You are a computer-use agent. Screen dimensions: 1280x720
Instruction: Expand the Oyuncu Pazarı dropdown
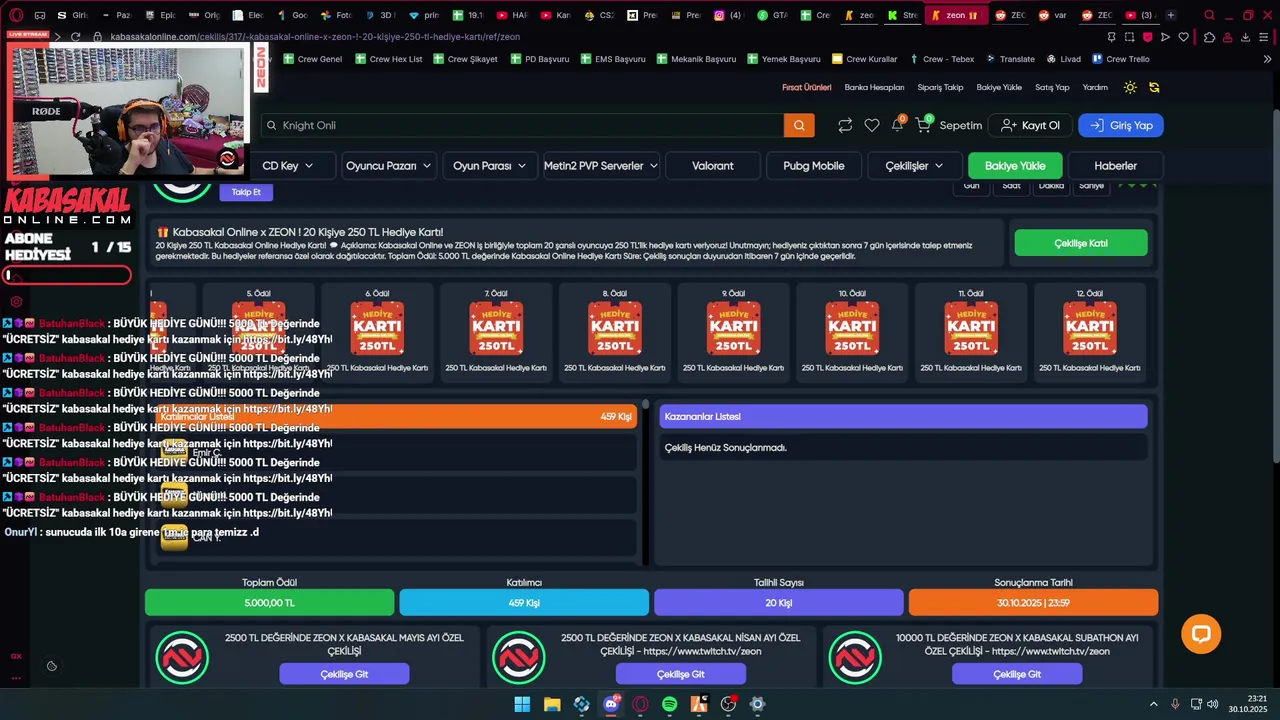pos(388,166)
